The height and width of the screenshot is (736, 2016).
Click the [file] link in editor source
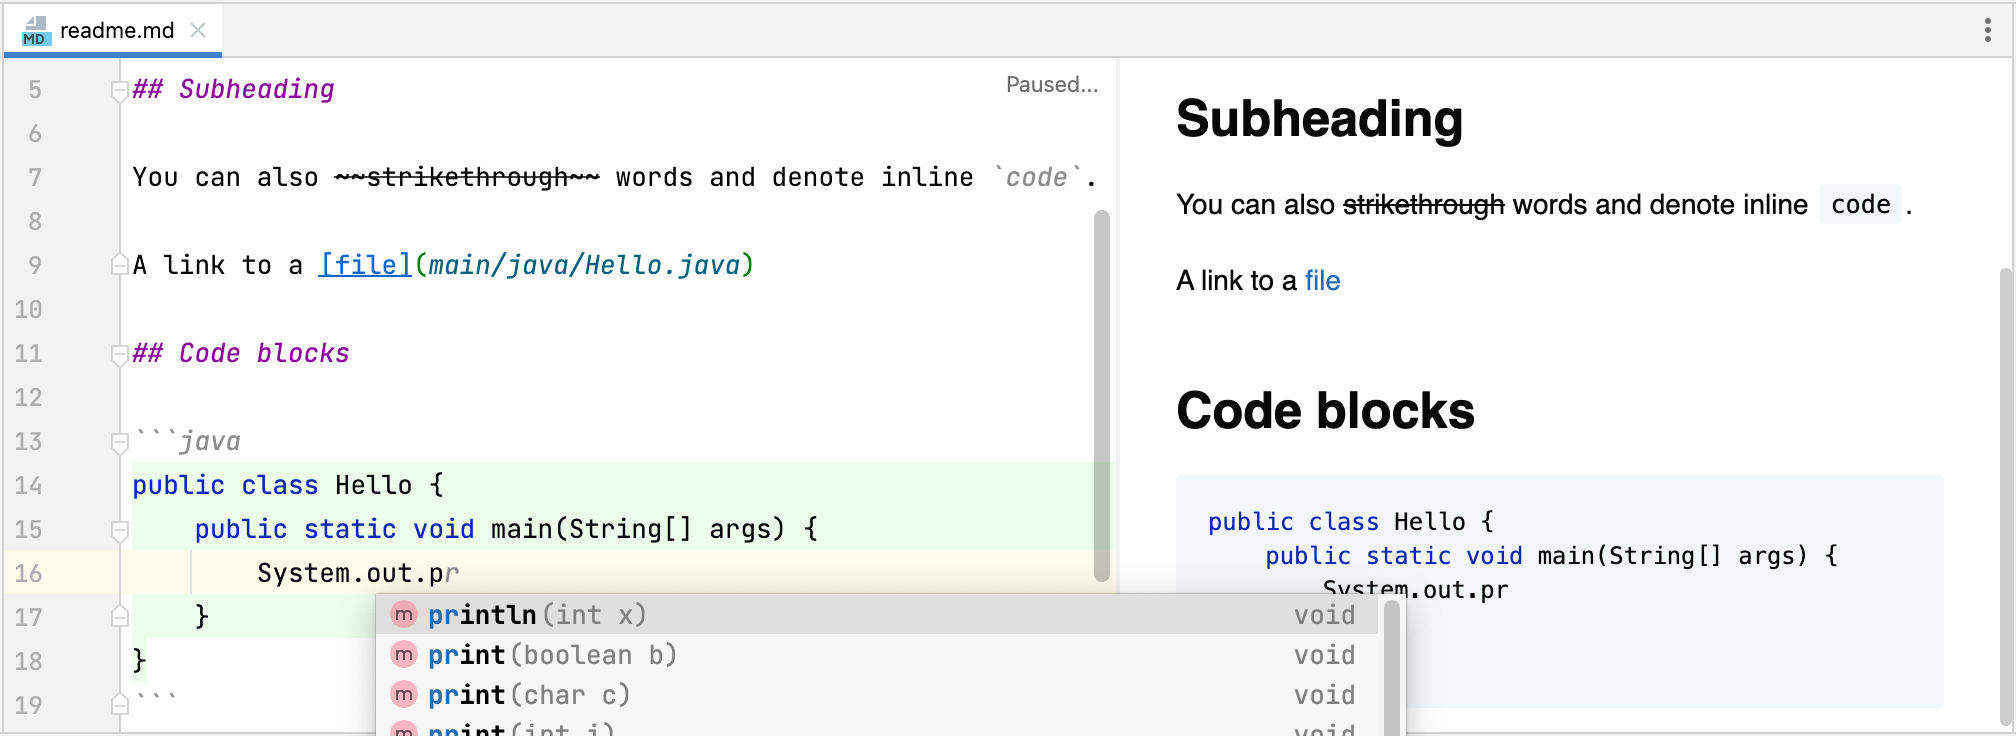tap(365, 265)
